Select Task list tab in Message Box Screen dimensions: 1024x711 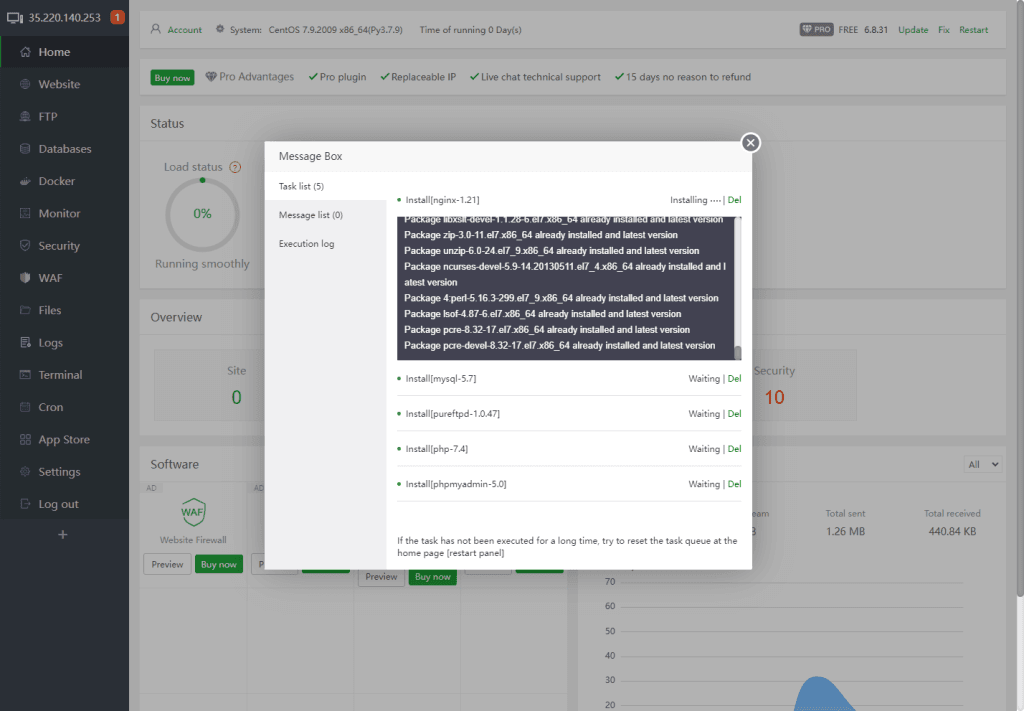(x=301, y=186)
